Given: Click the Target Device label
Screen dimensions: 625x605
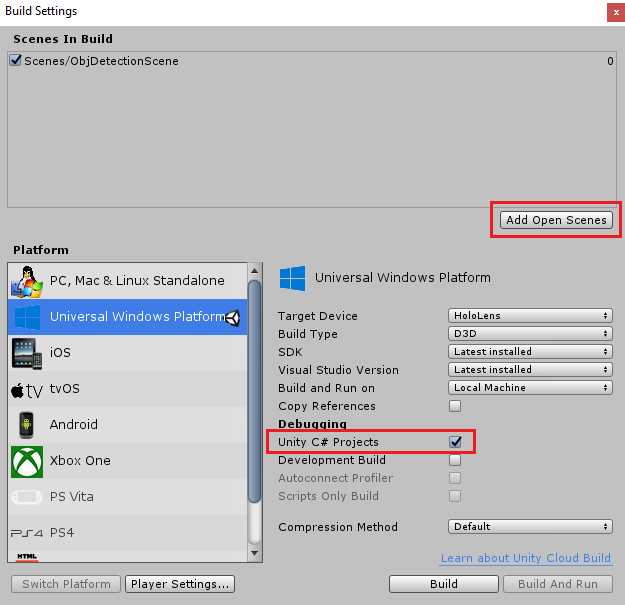Looking at the screenshot, I should point(318,316).
